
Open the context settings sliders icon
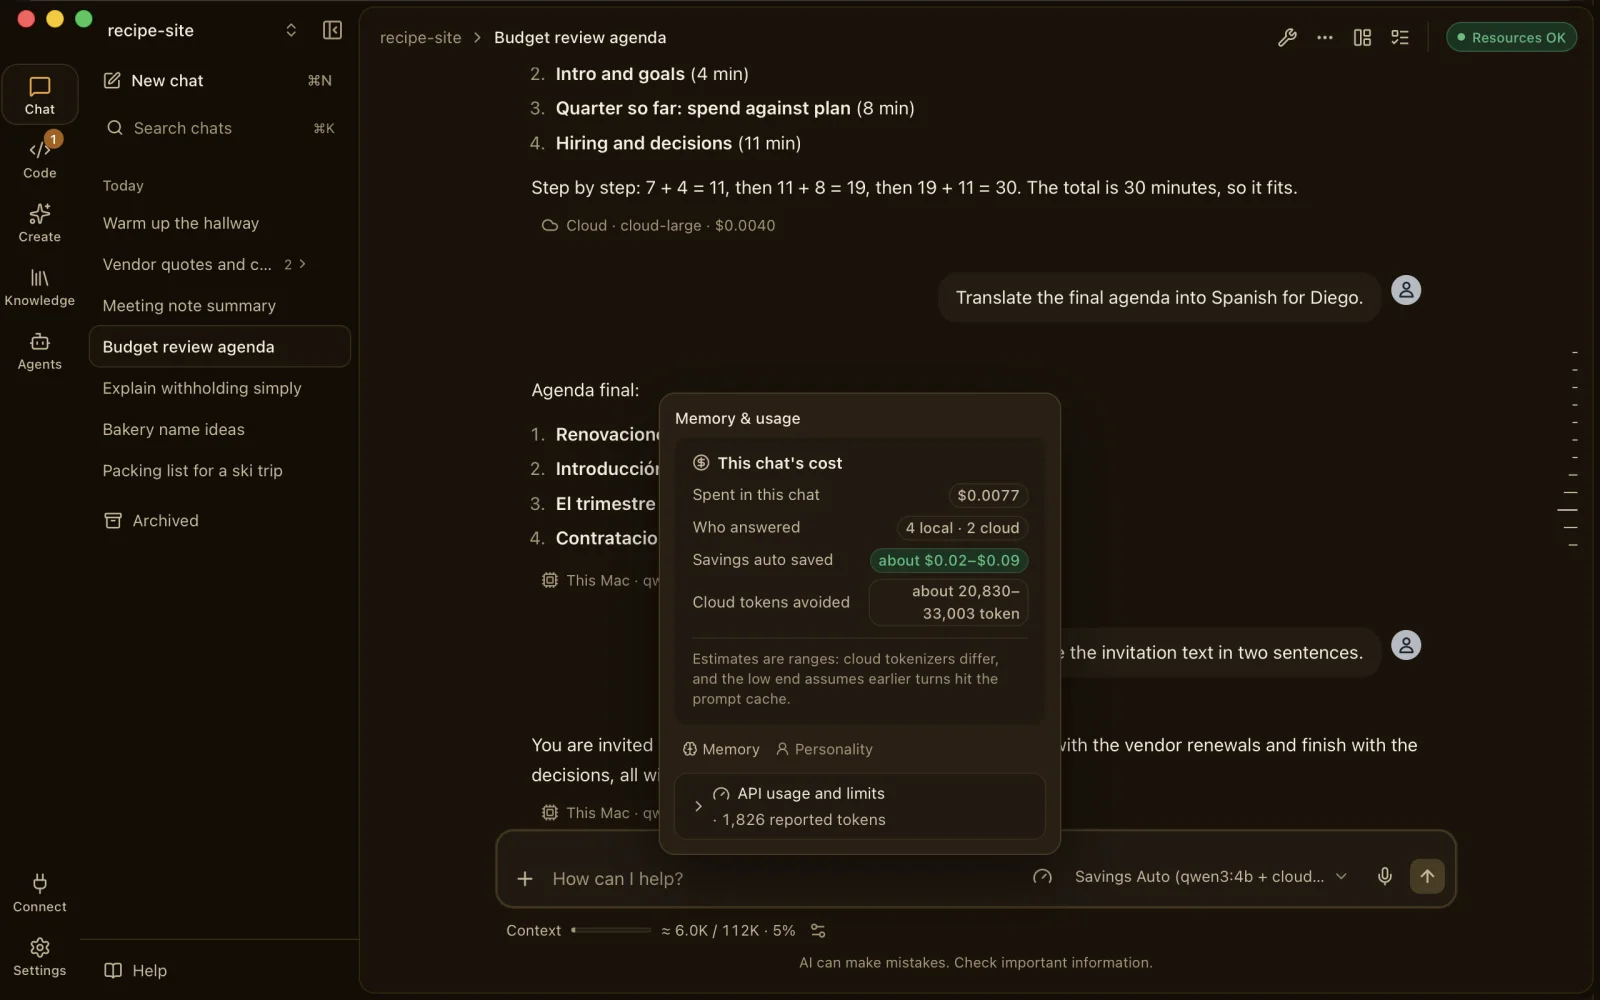(818, 931)
